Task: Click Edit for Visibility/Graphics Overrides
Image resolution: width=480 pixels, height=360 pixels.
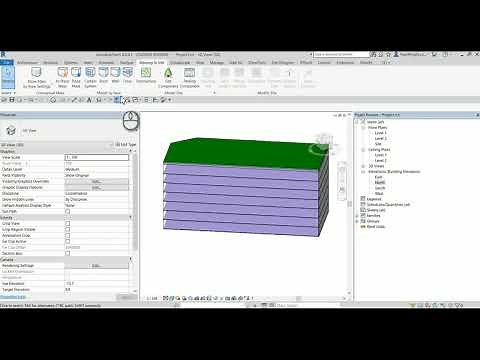Action: coord(96,181)
